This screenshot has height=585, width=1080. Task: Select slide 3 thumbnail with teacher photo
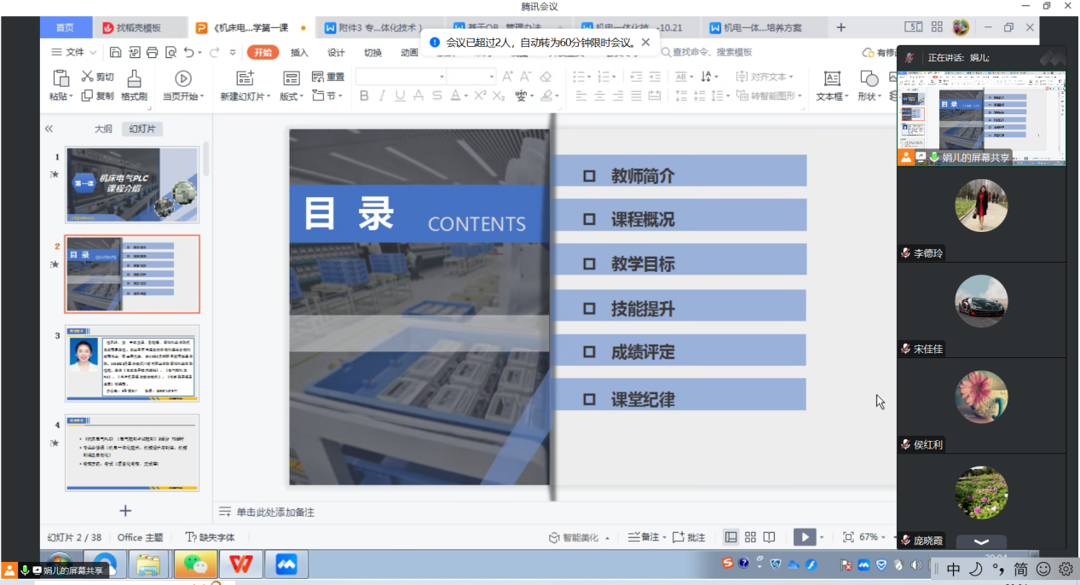pyautogui.click(x=132, y=362)
